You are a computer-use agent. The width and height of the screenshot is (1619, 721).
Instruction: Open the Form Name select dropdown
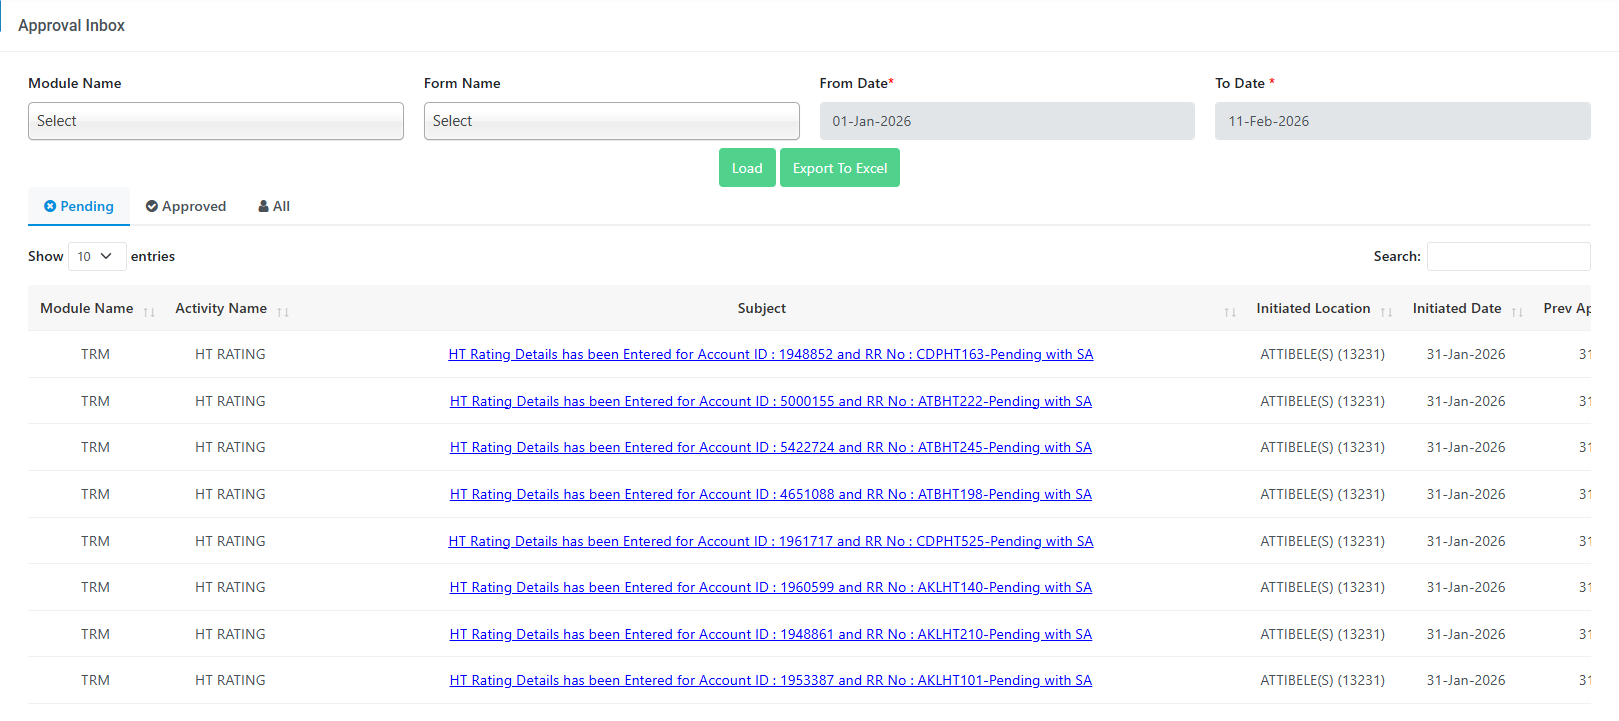point(611,121)
